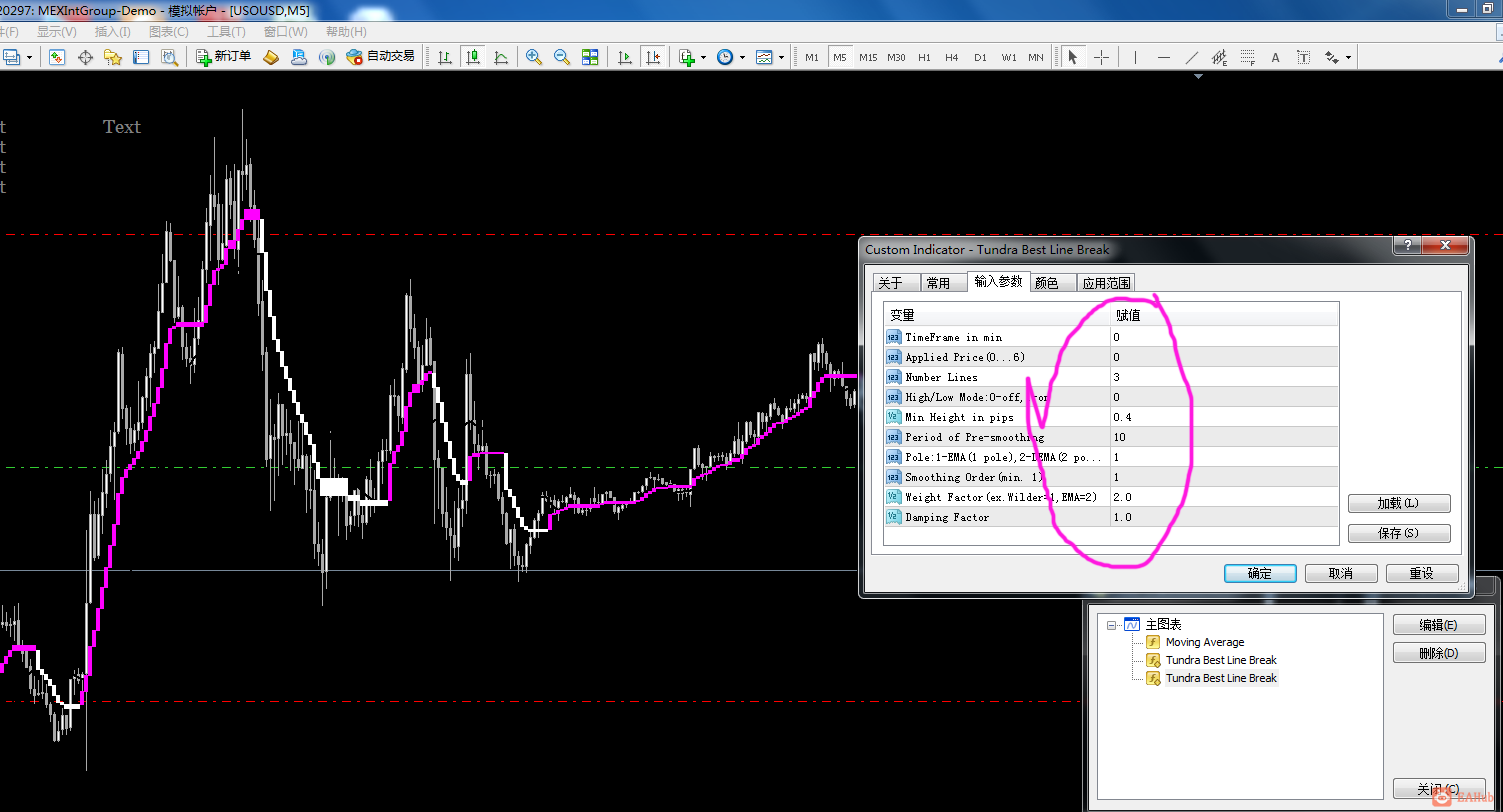Viewport: 1503px width, 812px height.
Task: Click the 自动交易 auto trading button
Action: click(380, 57)
